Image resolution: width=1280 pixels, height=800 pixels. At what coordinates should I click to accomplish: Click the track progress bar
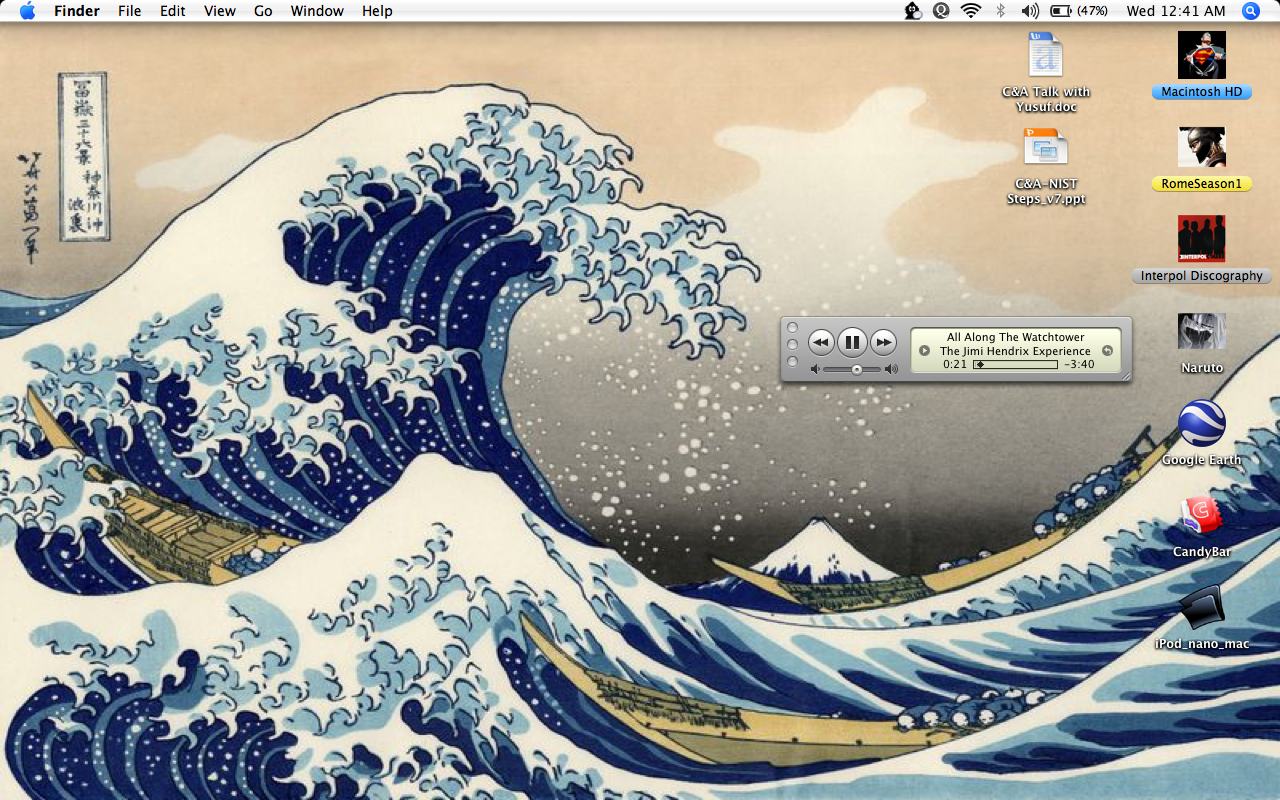tap(1015, 365)
